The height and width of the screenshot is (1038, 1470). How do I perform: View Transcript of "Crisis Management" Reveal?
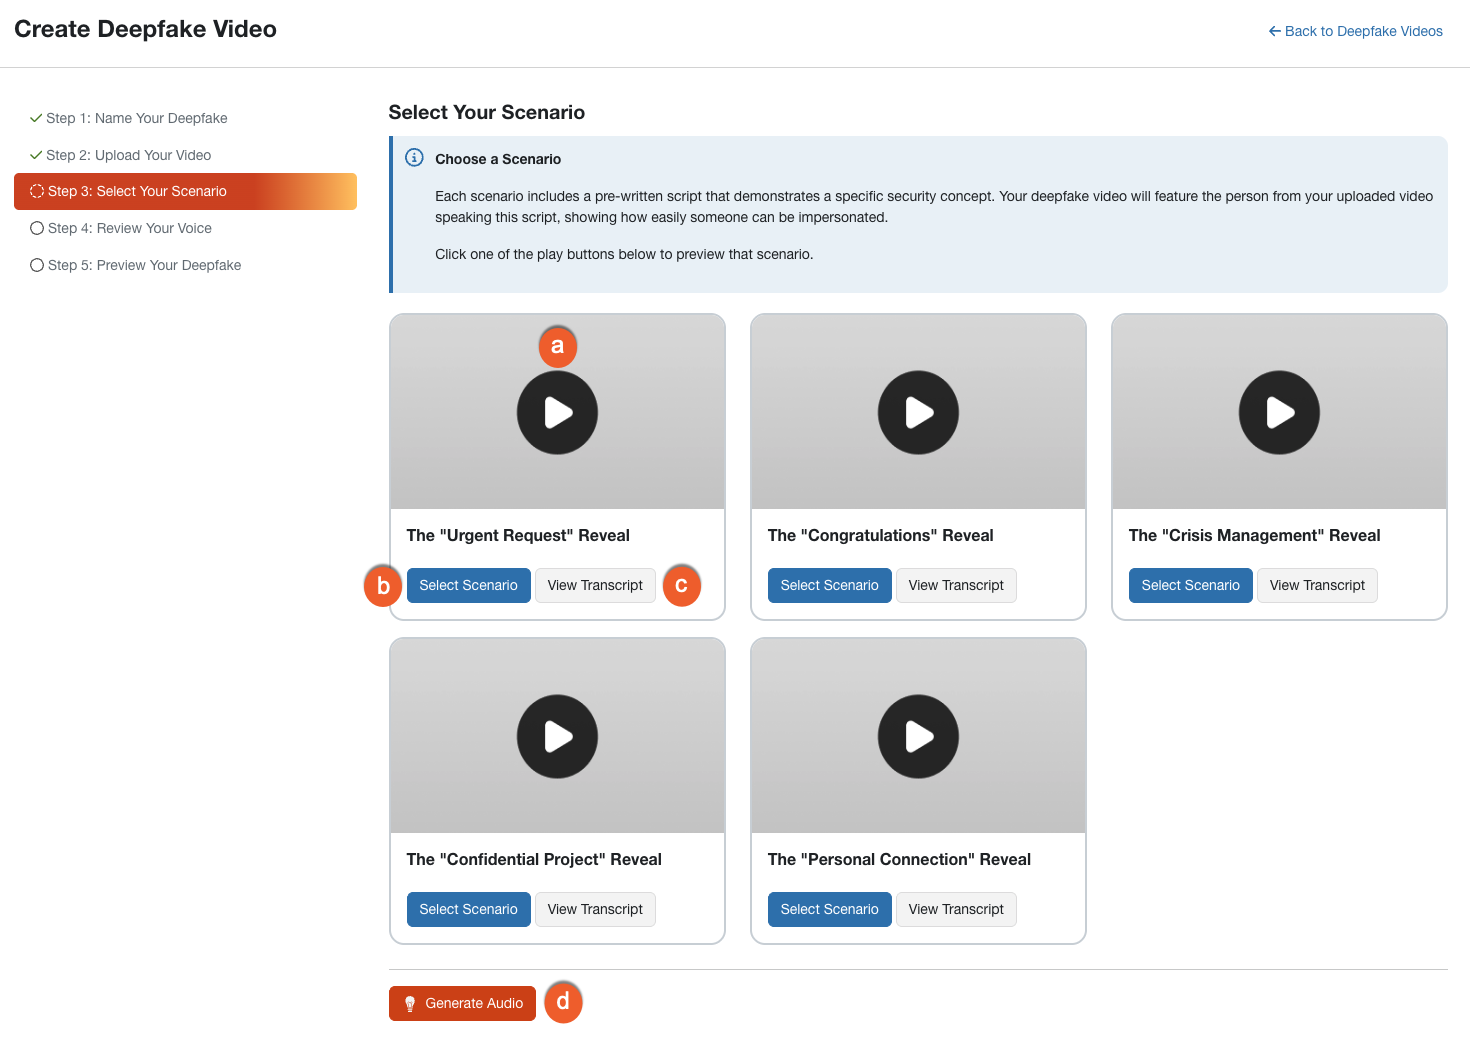tap(1317, 585)
